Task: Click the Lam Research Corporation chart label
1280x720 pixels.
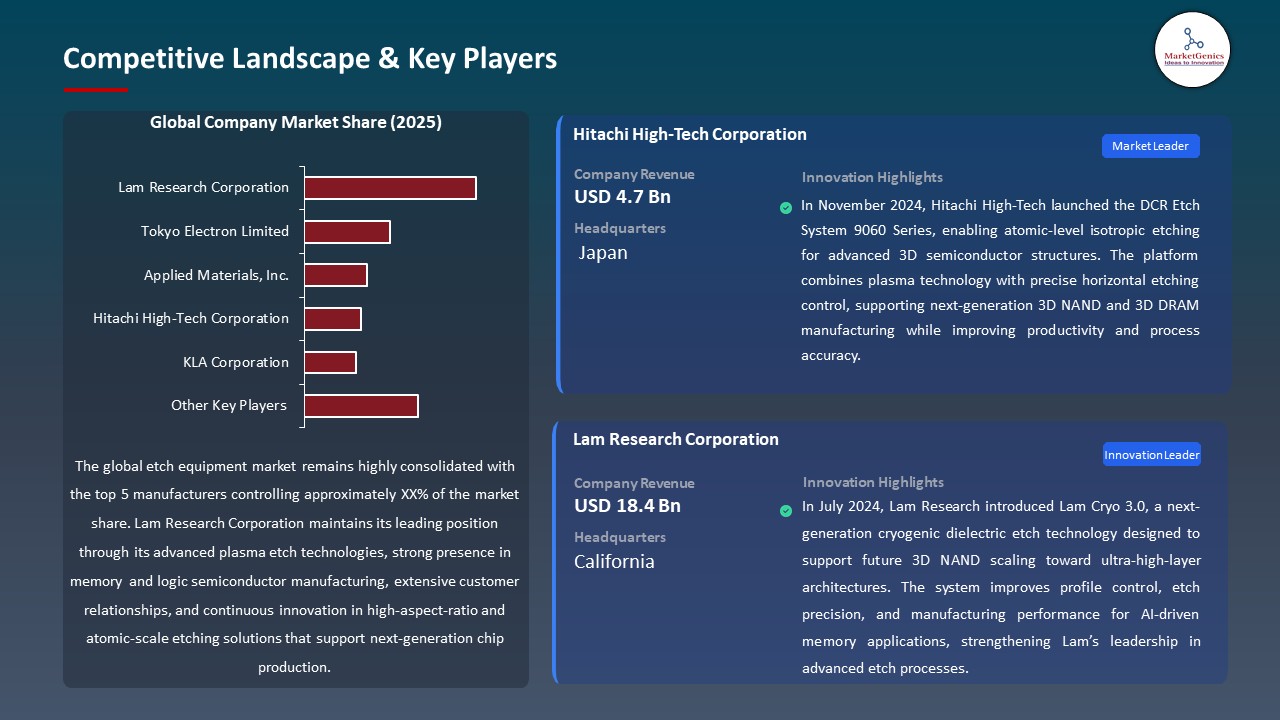Action: [x=203, y=188]
